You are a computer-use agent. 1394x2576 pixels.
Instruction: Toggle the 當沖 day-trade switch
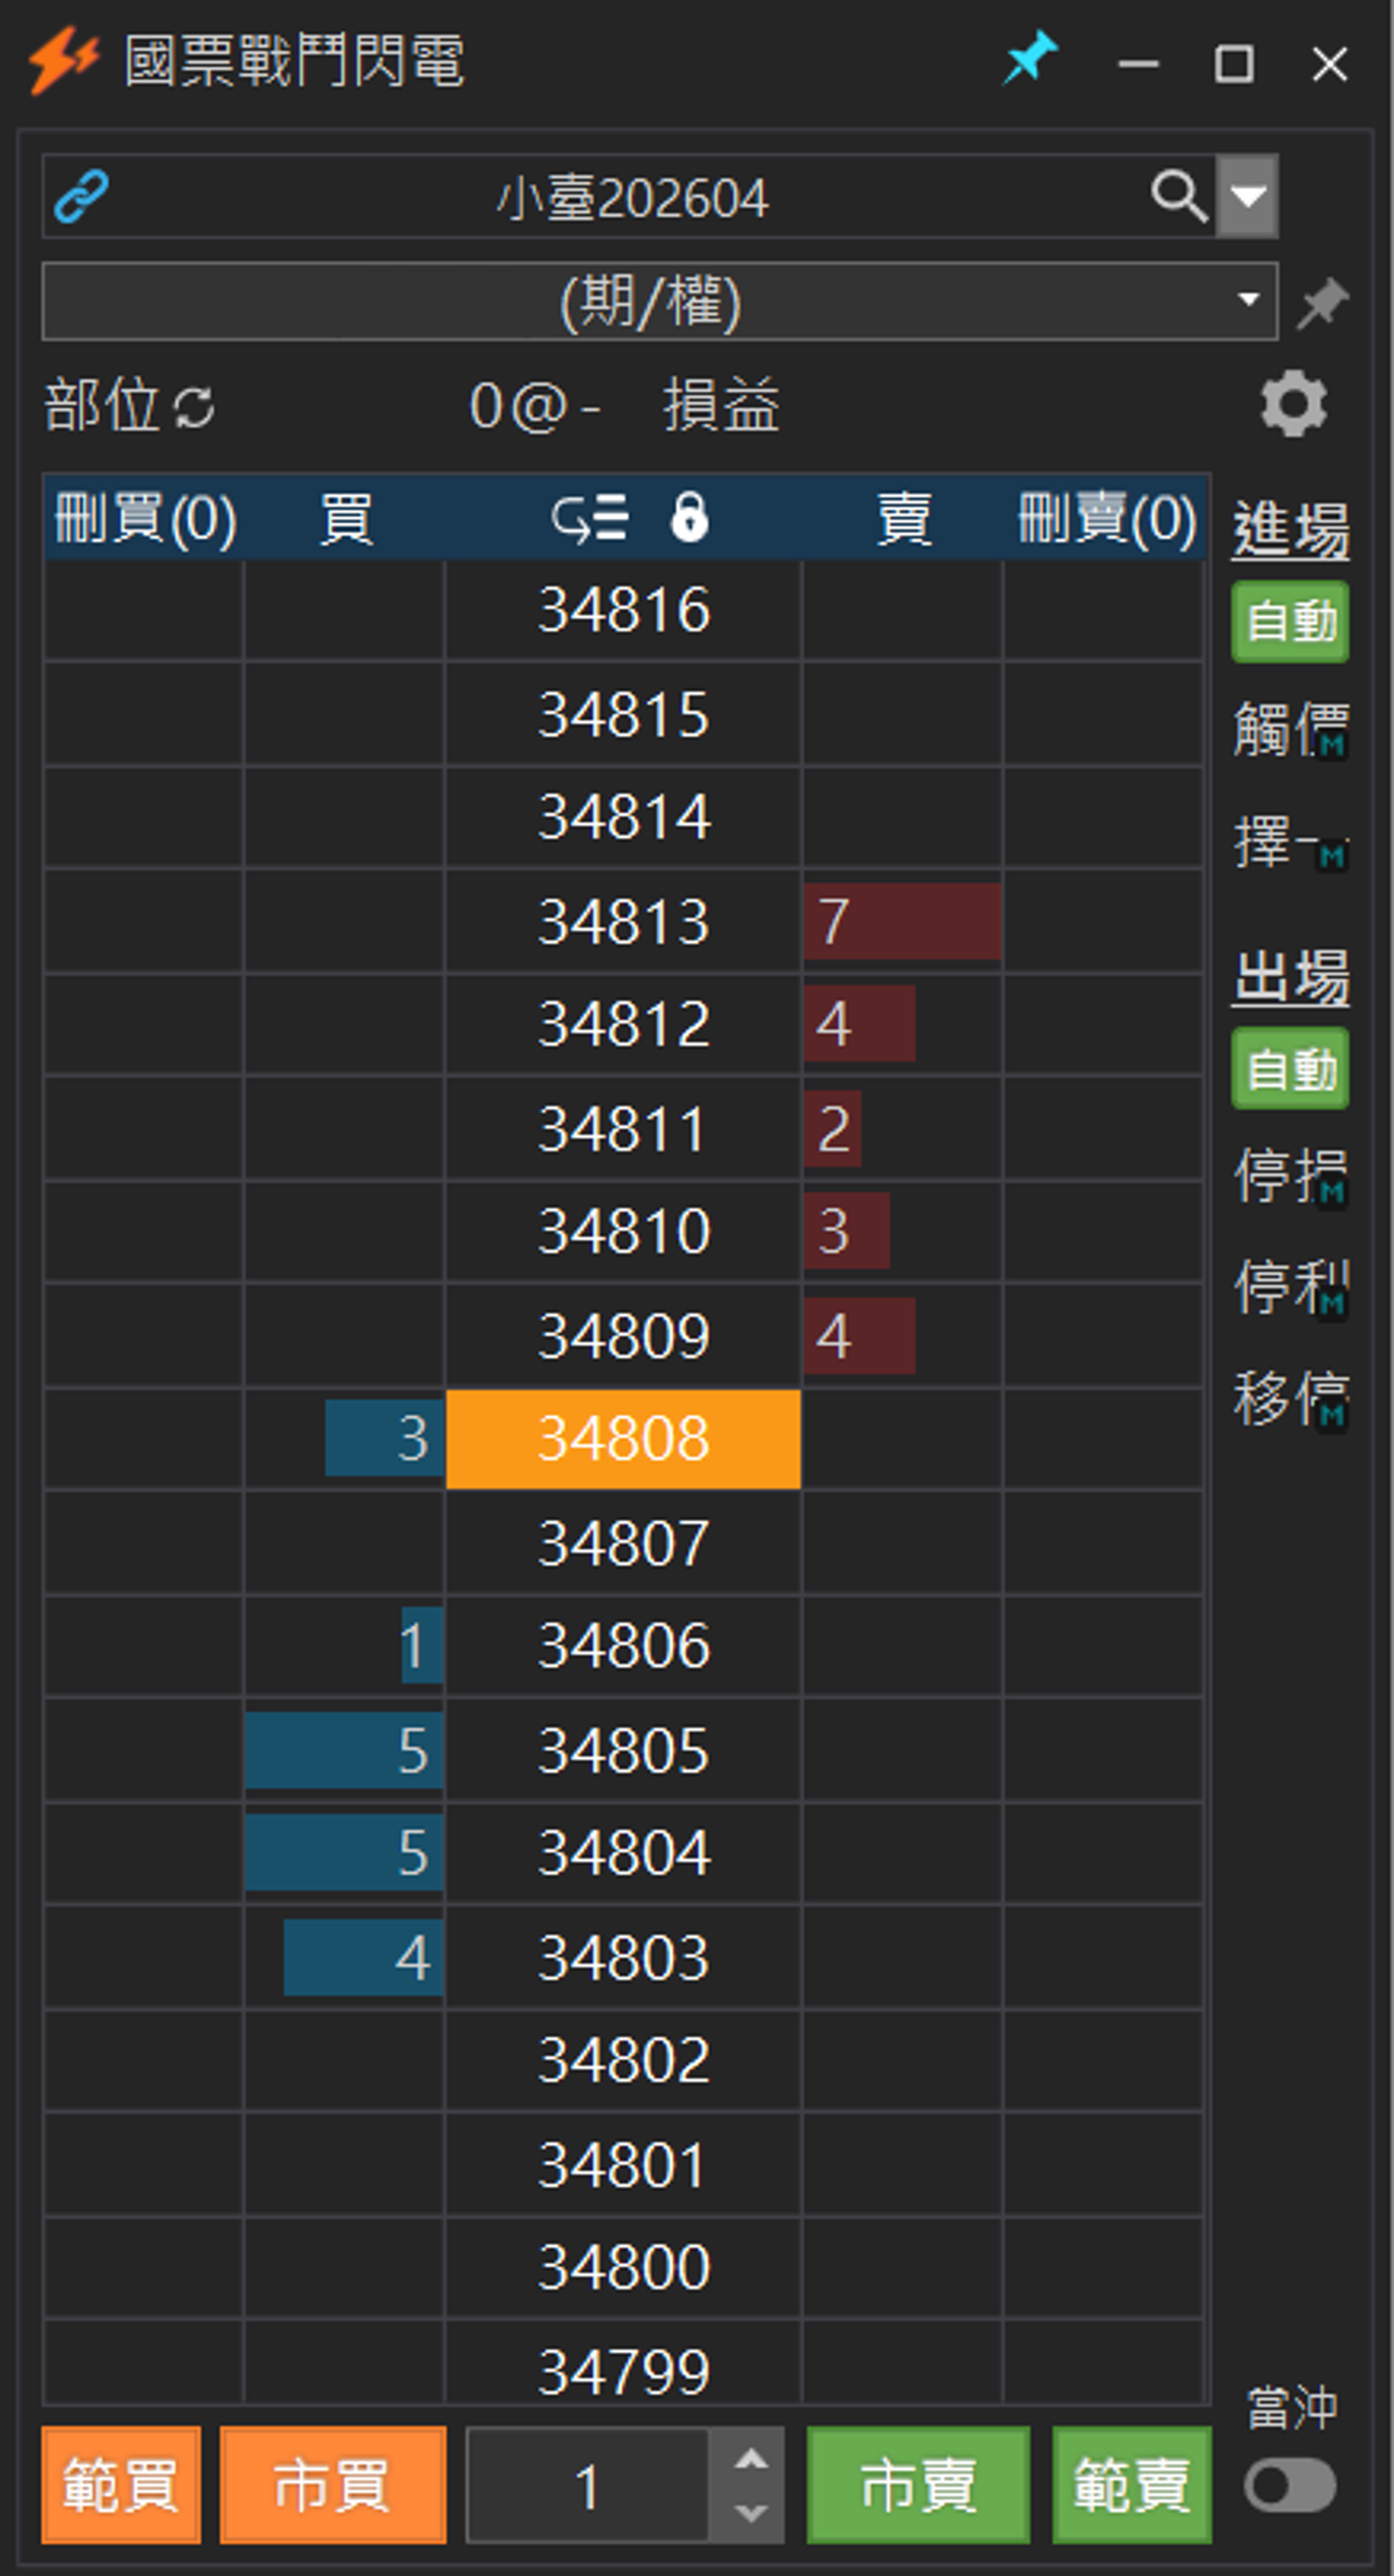(x=1289, y=2484)
